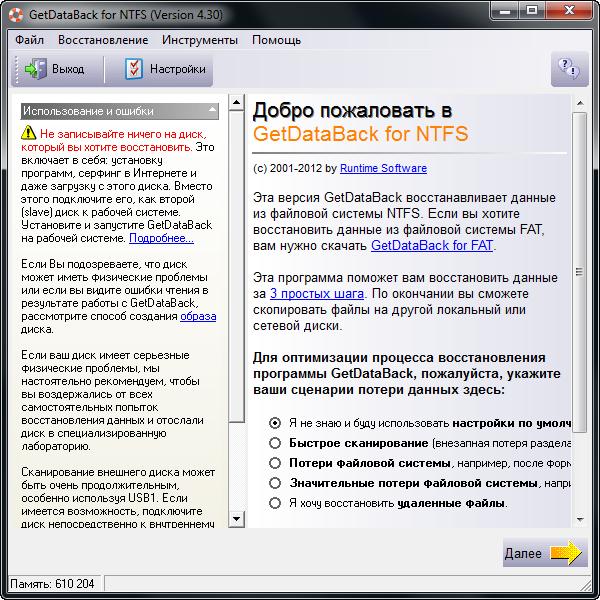Open the Runtime Software link
This screenshot has width=600, height=600.
pos(383,168)
